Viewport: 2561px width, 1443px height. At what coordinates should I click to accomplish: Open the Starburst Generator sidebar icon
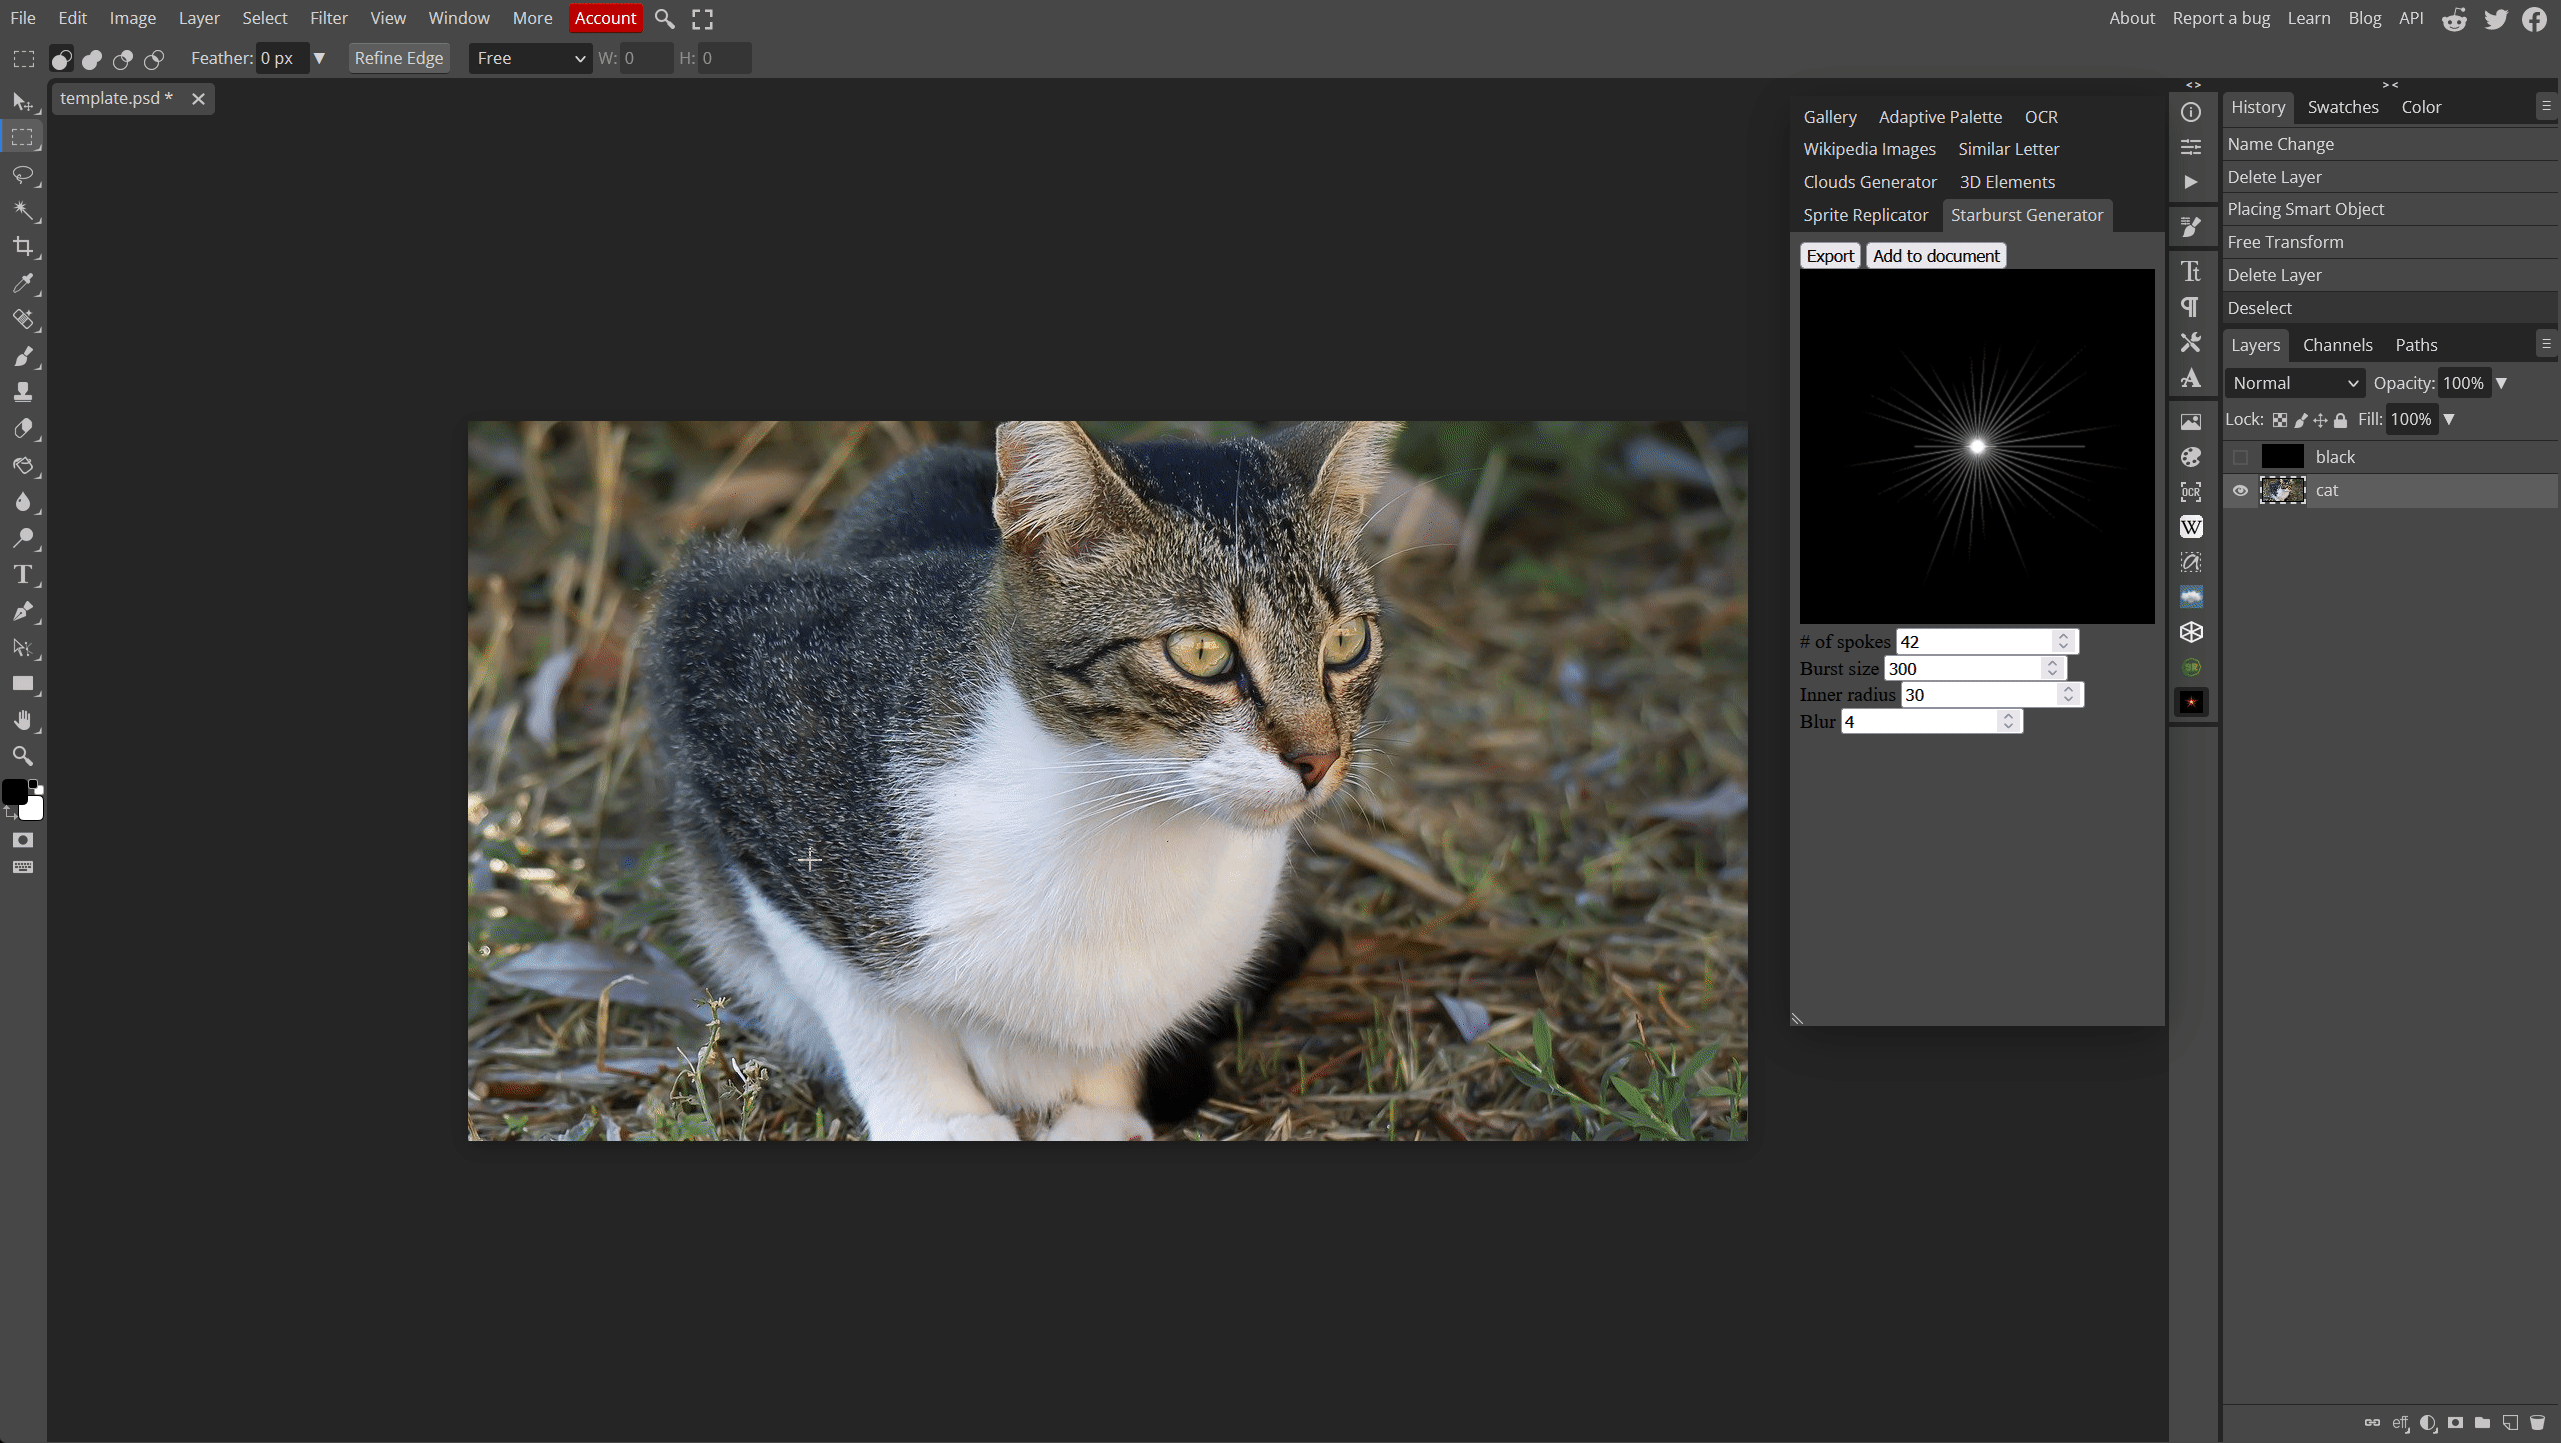click(2191, 702)
